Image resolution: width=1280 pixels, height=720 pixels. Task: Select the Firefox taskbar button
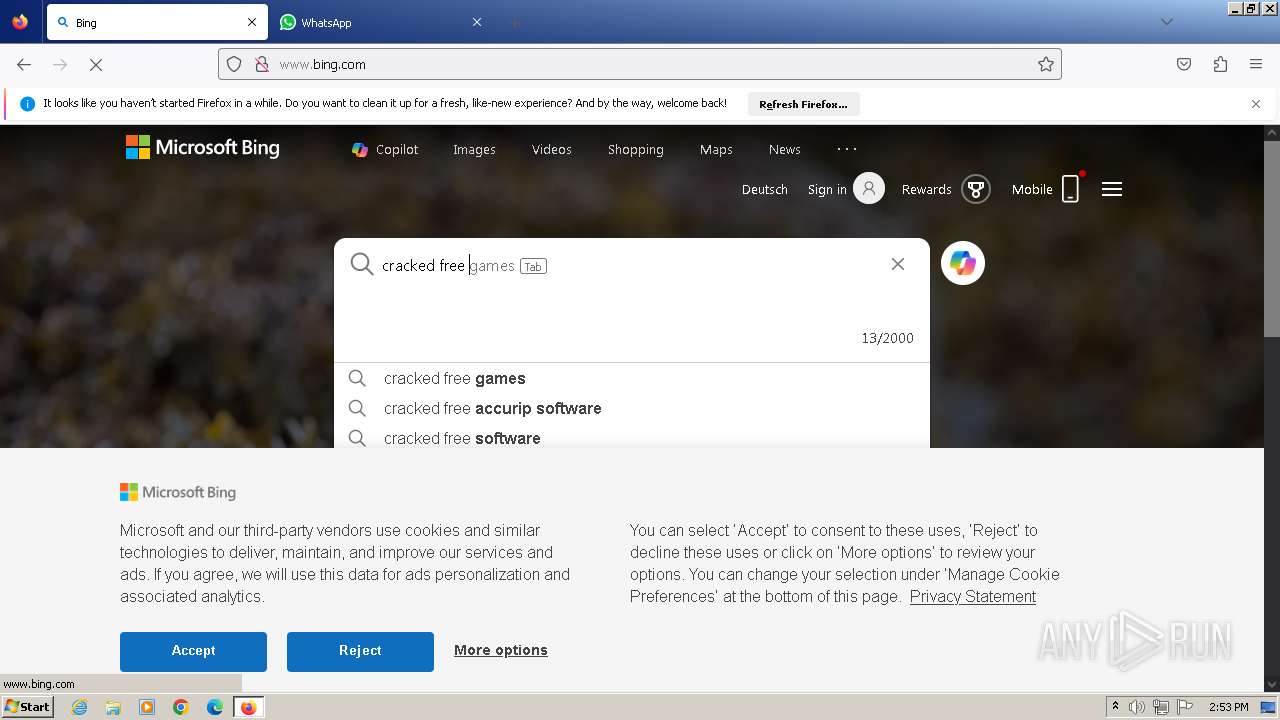pyautogui.click(x=248, y=707)
